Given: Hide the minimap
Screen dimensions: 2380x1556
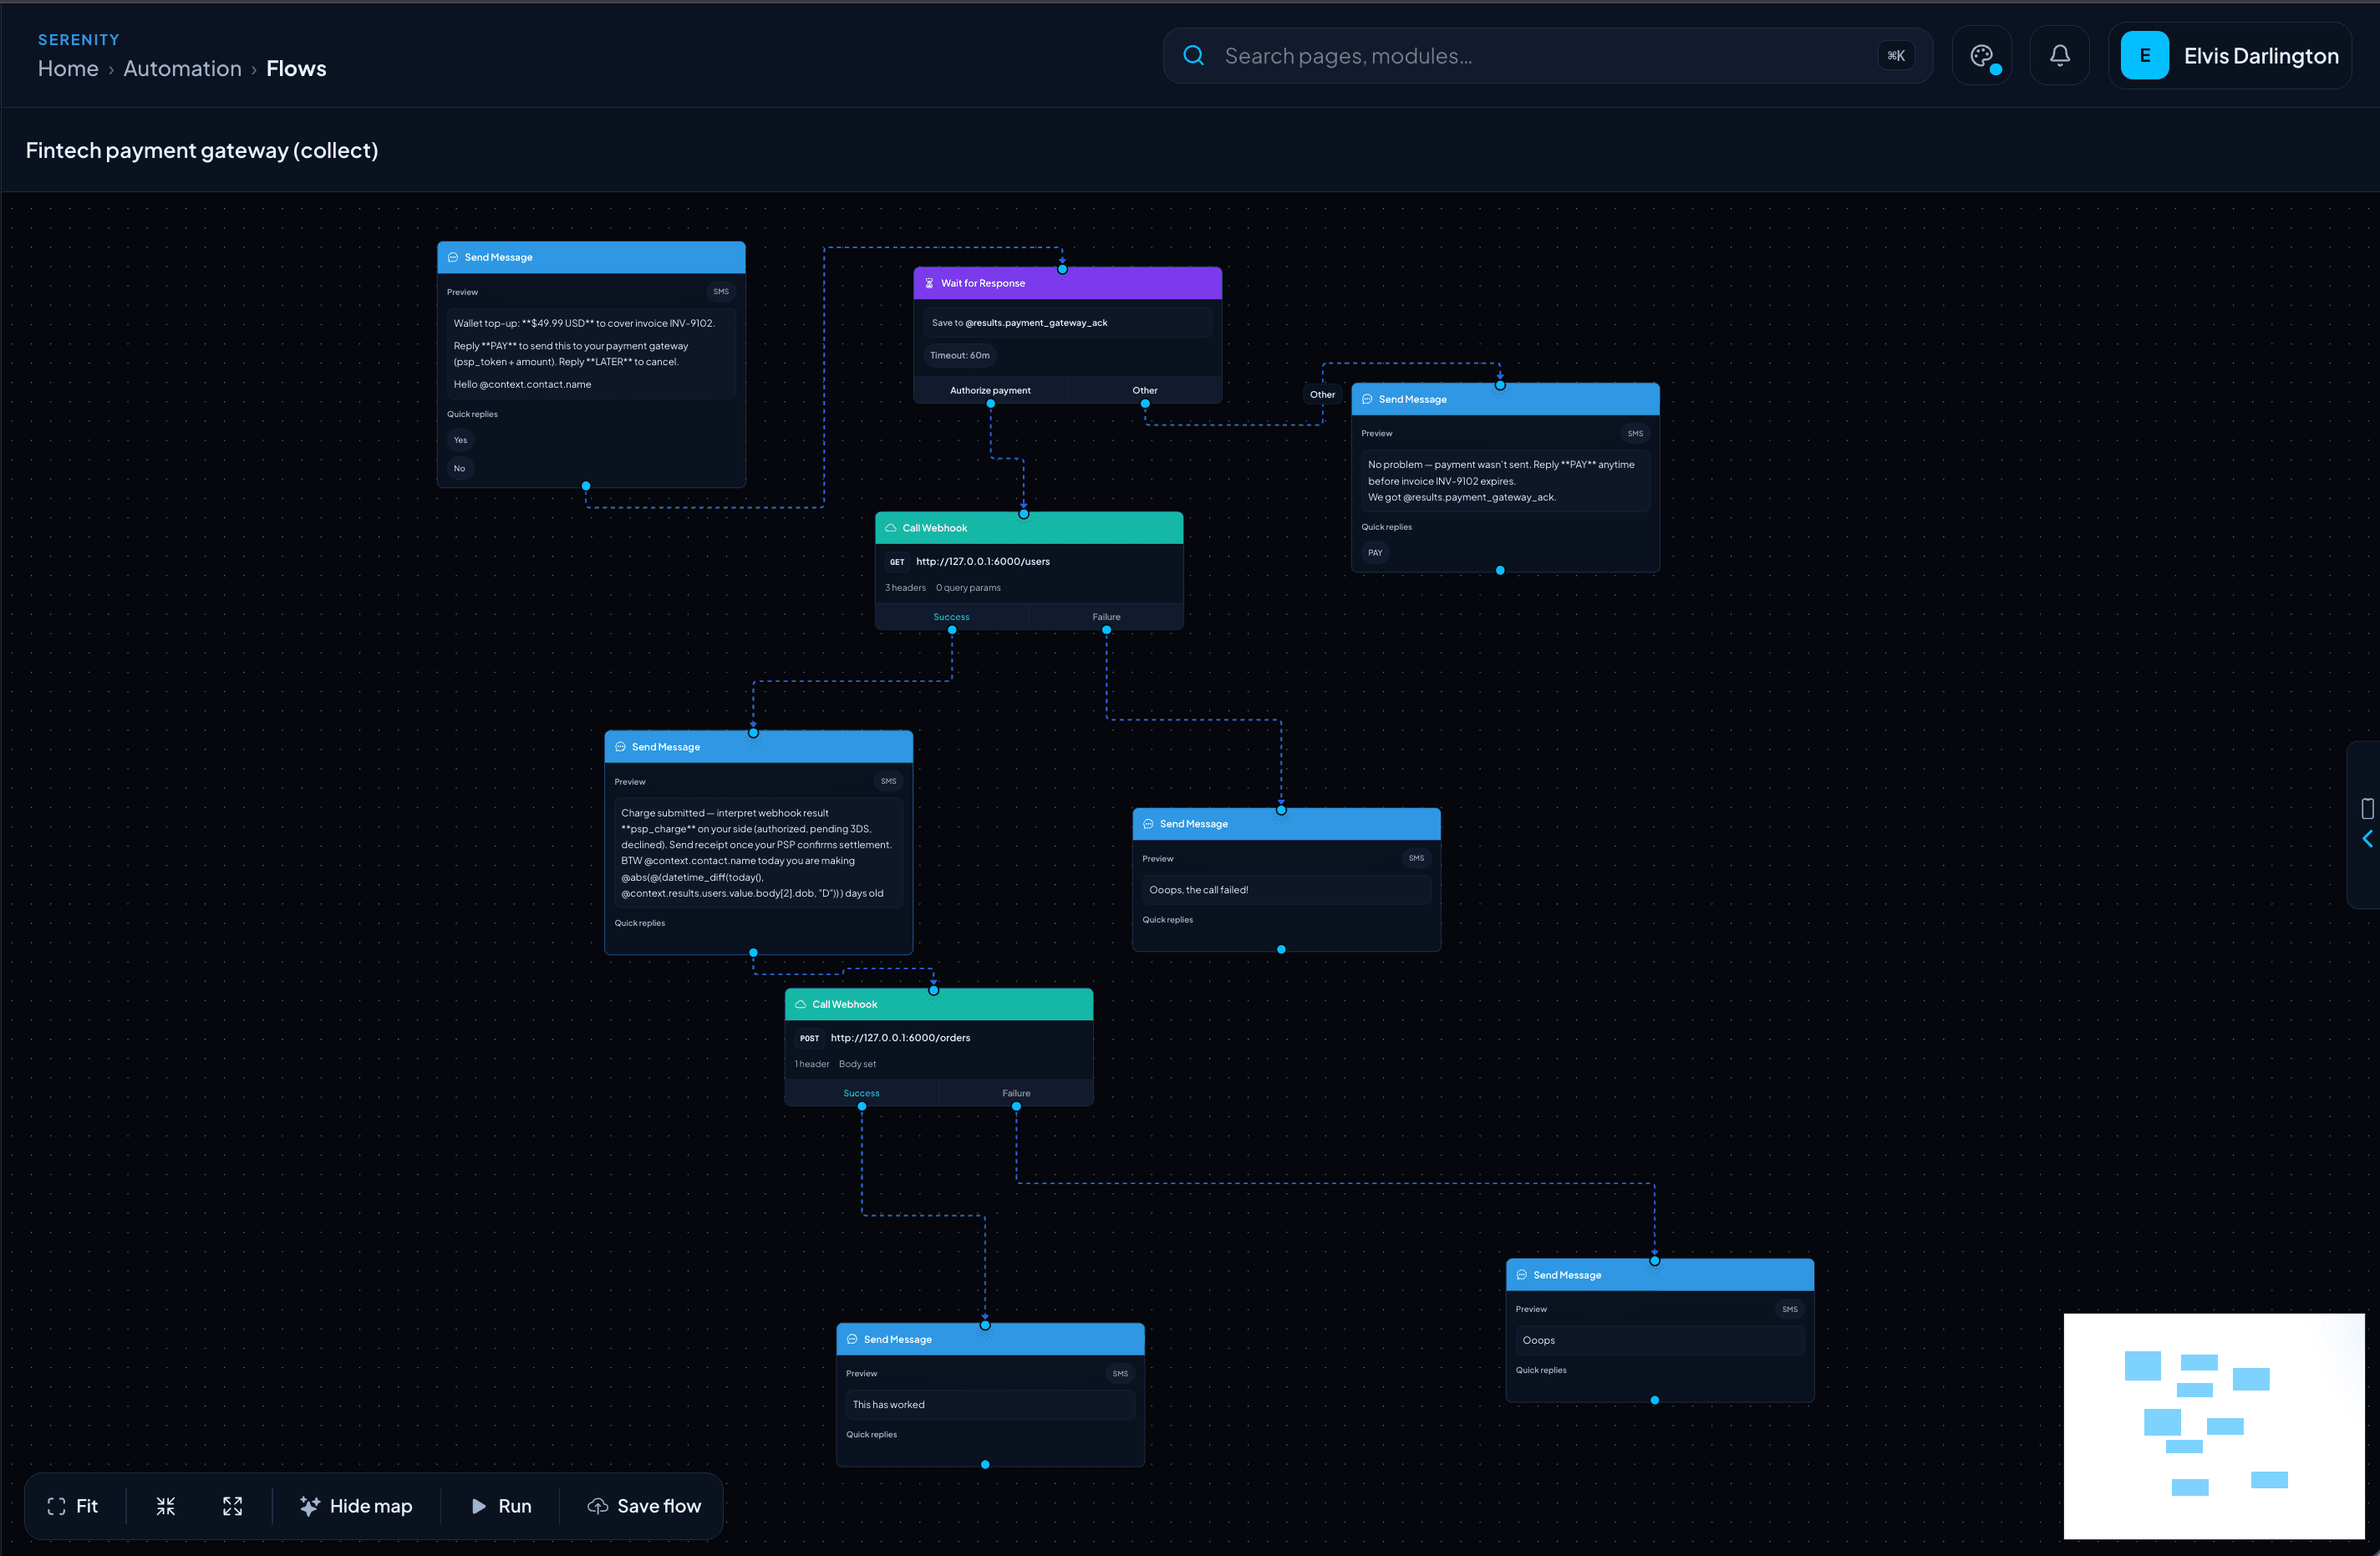Looking at the screenshot, I should coord(356,1505).
